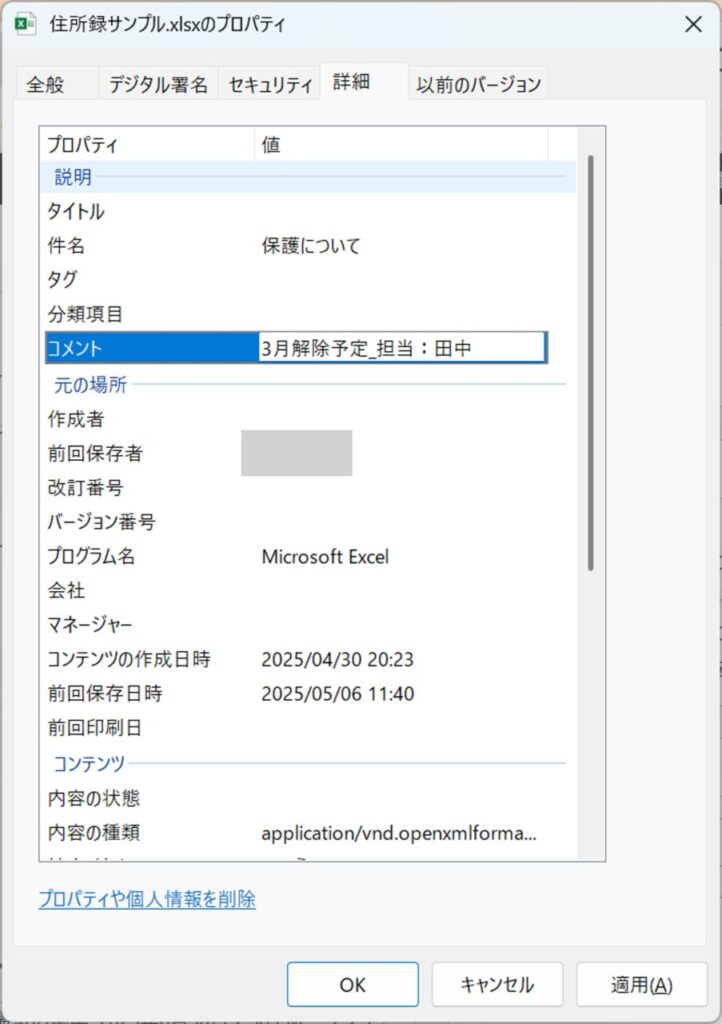Select the プログラム名 property row
This screenshot has height=1024, width=722.
pyautogui.click(x=307, y=556)
